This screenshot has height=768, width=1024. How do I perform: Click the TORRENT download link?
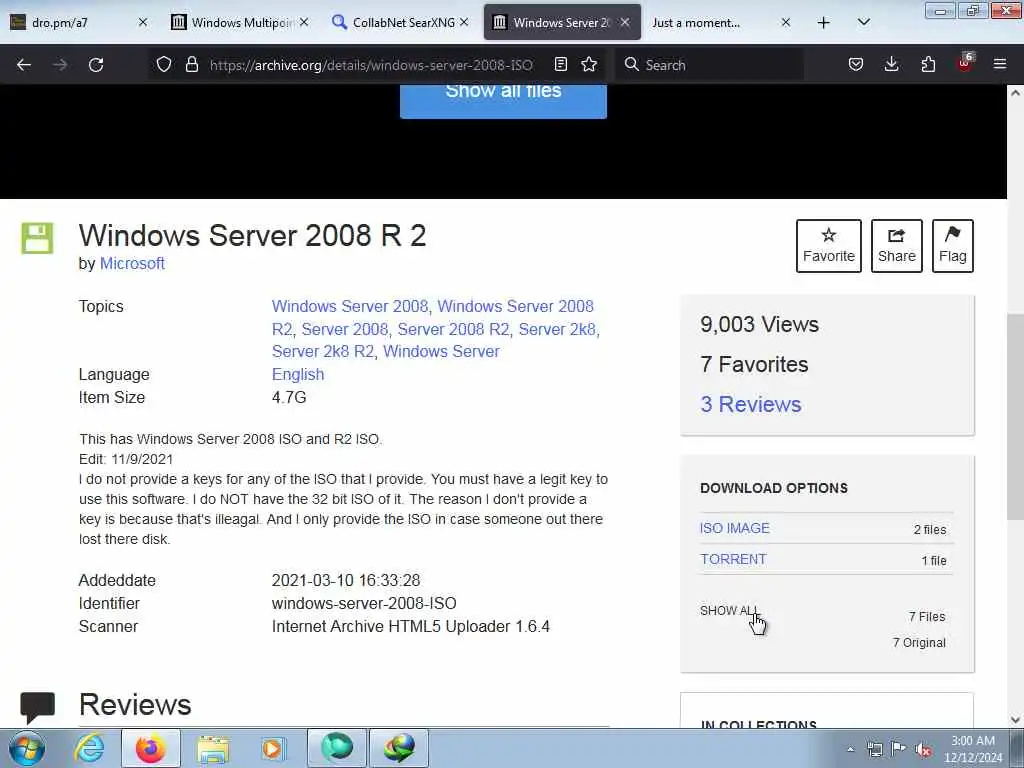tap(733, 560)
